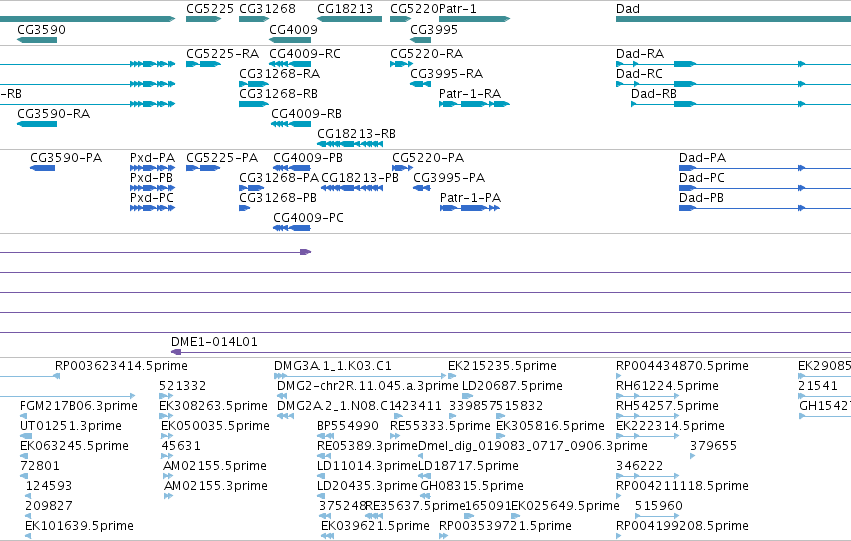Screen dimensions: 851x541
Task: Click transcript CG4009-RC
Action: point(290,64)
